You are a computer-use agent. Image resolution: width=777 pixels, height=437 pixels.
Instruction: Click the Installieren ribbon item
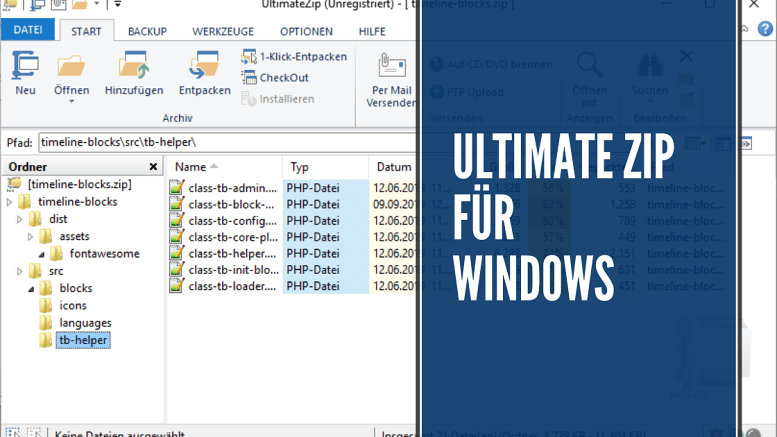278,99
